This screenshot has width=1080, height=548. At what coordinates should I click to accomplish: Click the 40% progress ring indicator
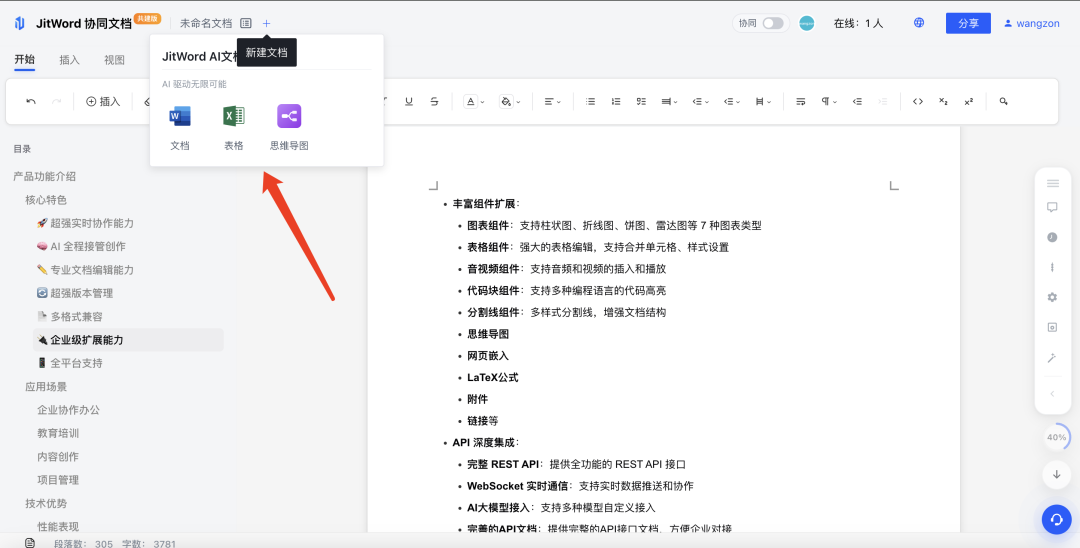(x=1057, y=437)
